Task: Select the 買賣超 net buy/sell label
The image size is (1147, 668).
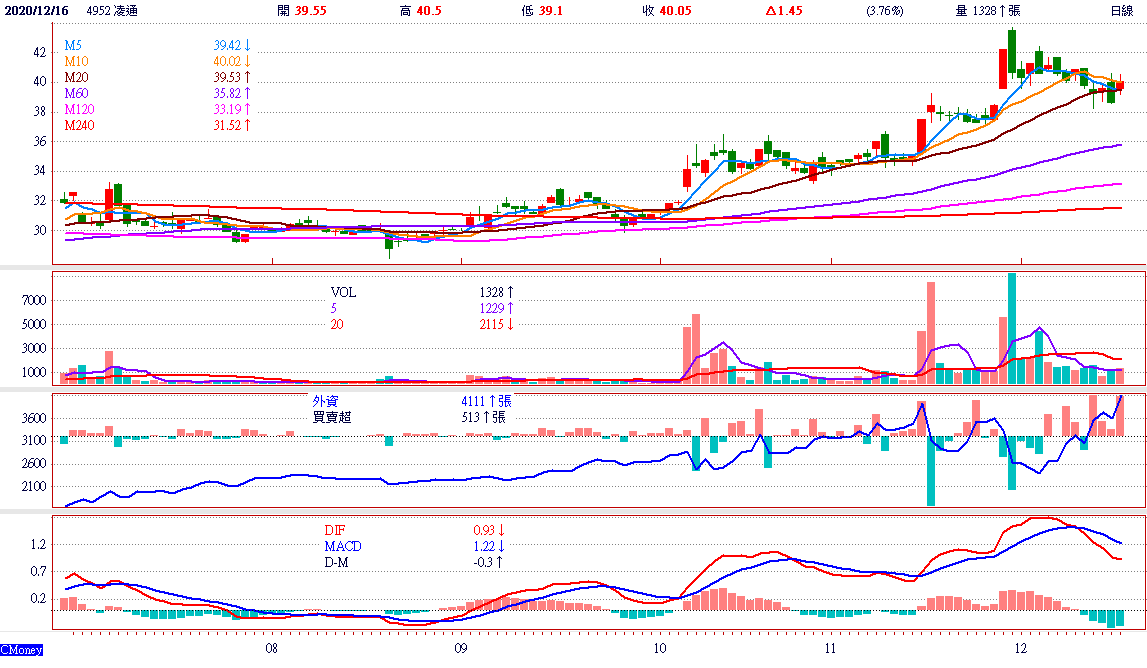Action: click(332, 417)
